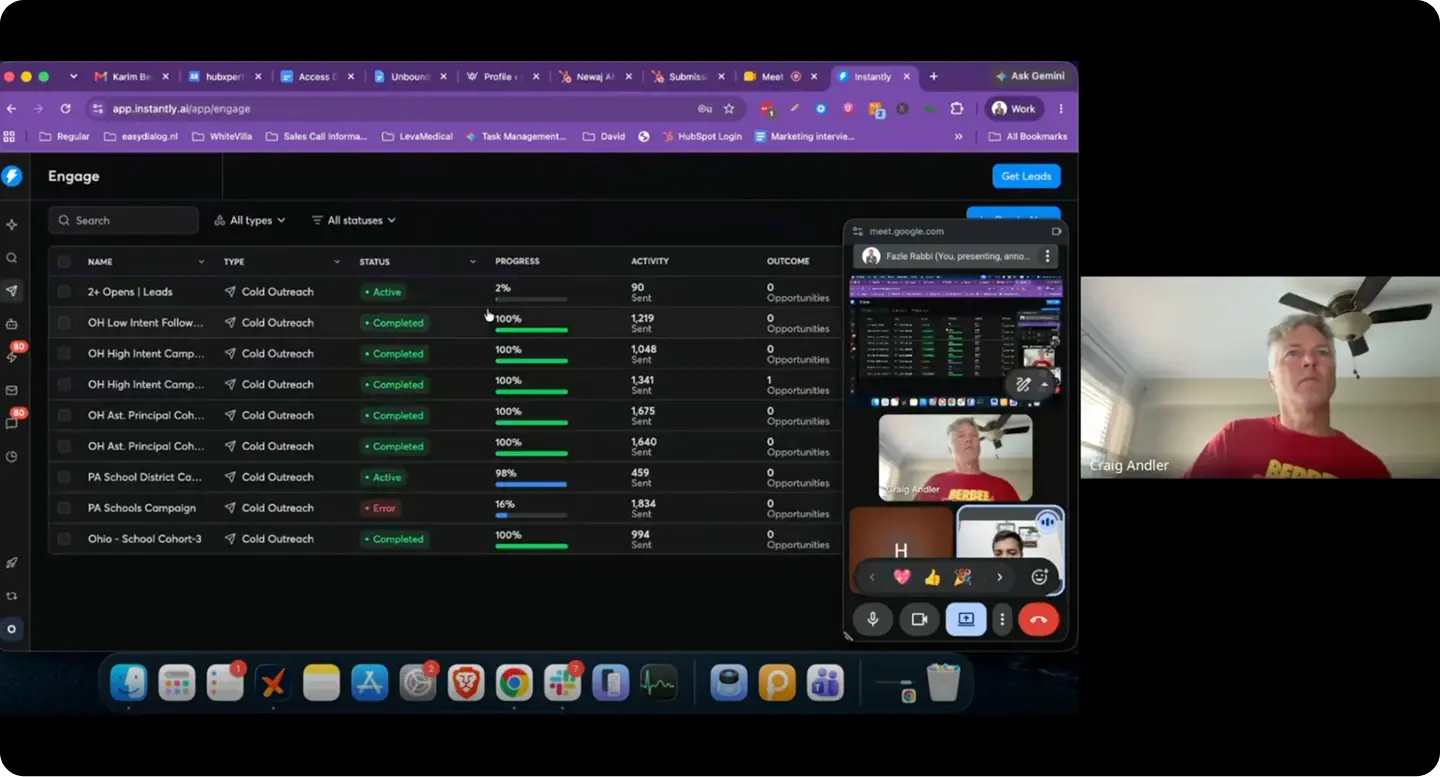The image size is (1440, 777).
Task: Send the thumbs up reaction
Action: pyautogui.click(x=932, y=577)
